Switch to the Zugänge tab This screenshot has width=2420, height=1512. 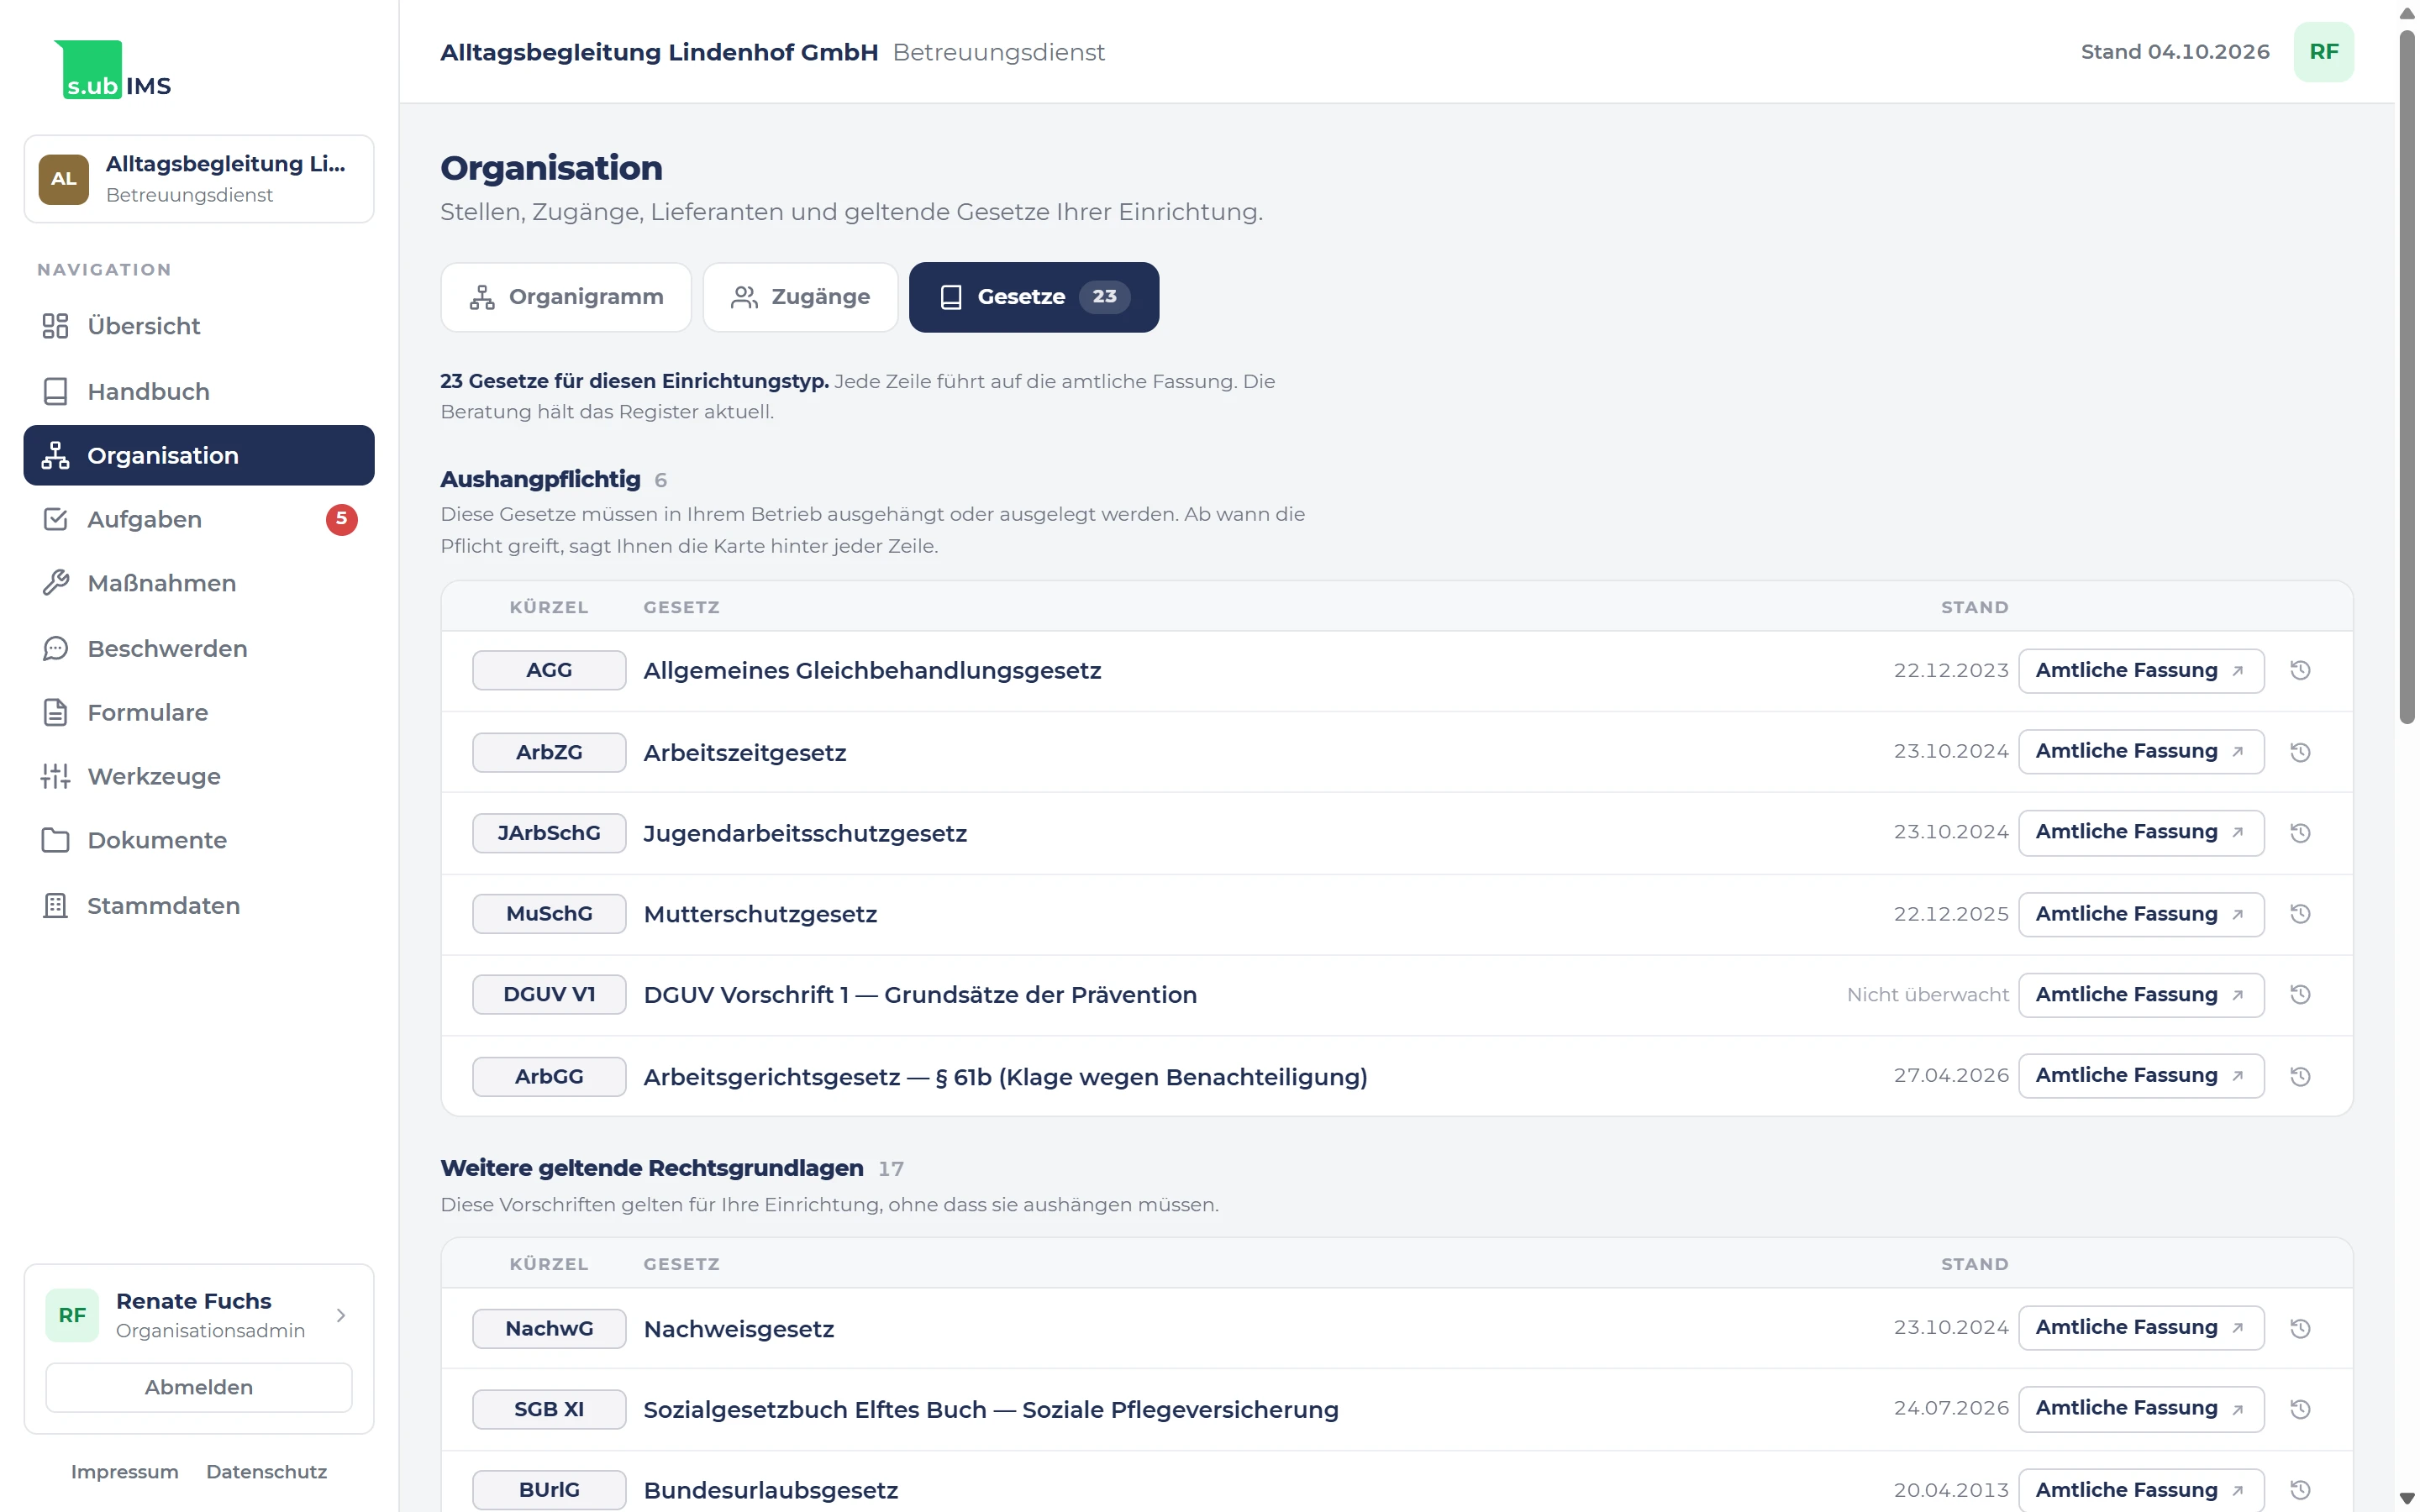click(800, 297)
